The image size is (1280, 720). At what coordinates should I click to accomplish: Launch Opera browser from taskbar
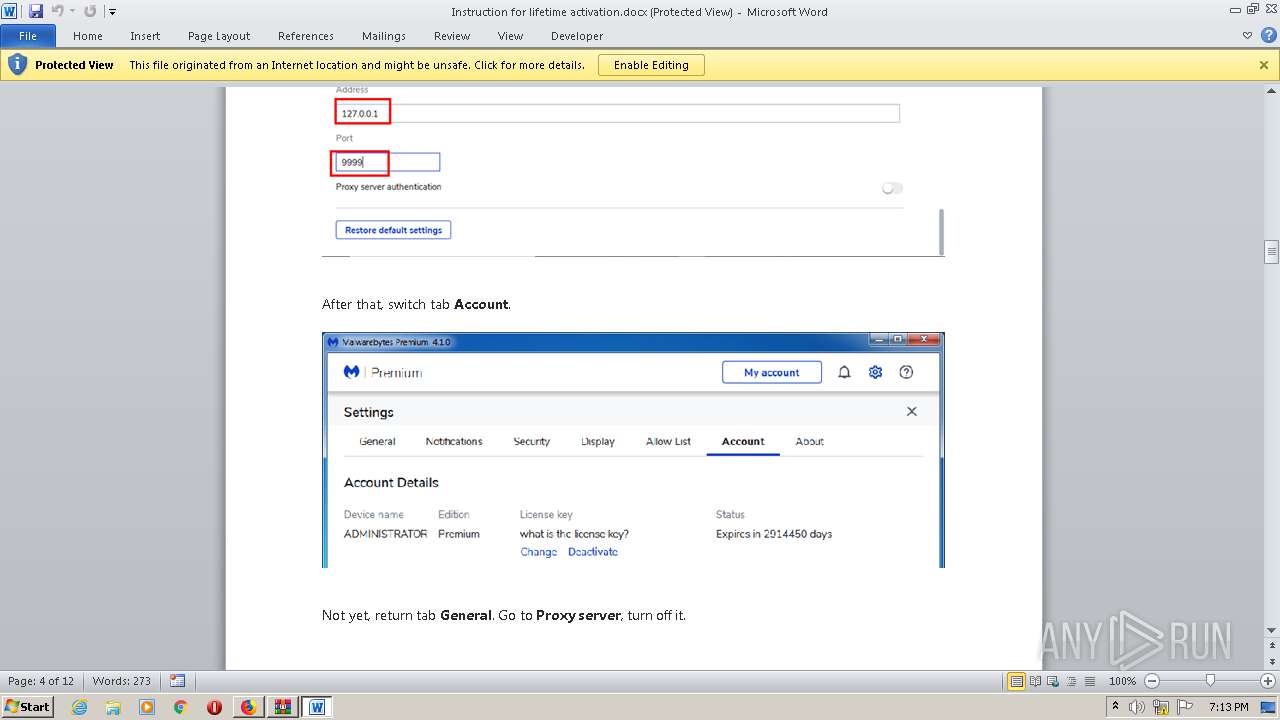pos(215,707)
